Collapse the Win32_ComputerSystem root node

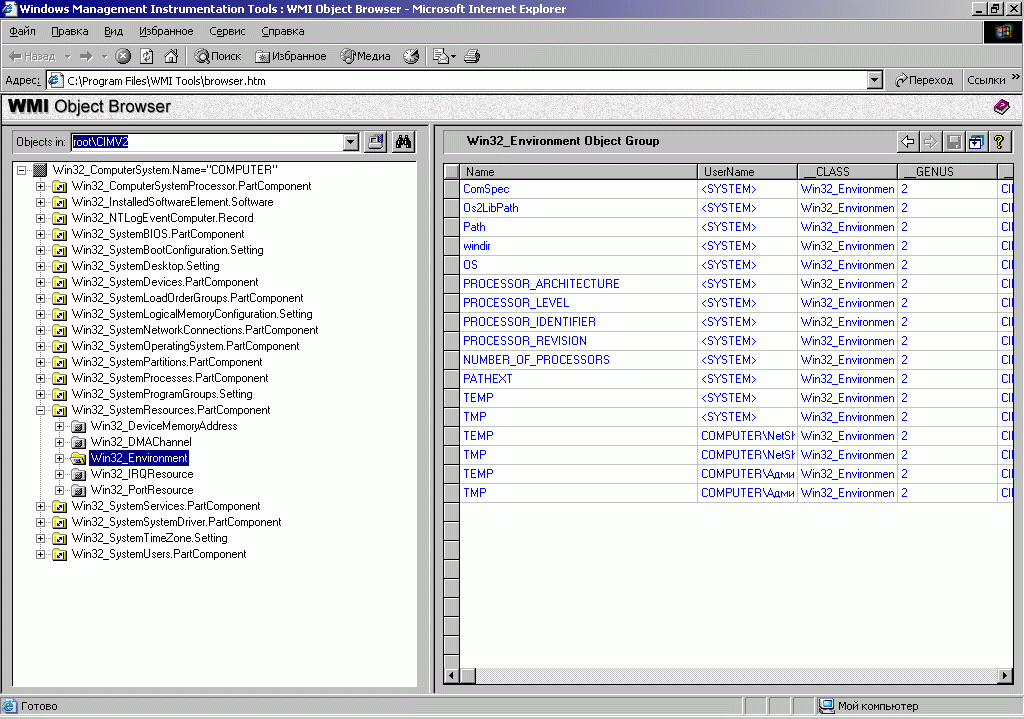pos(22,170)
